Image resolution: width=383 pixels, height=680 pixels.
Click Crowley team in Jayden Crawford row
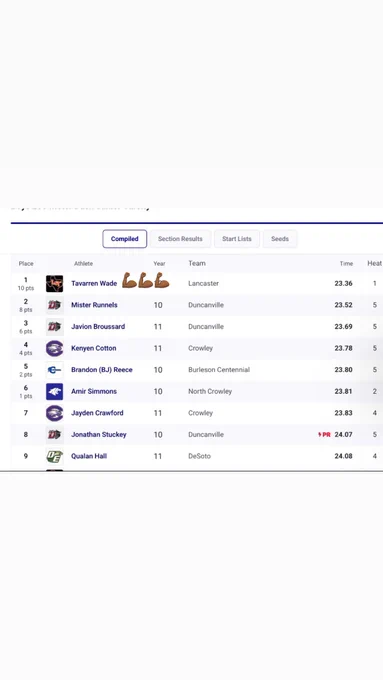coord(200,413)
